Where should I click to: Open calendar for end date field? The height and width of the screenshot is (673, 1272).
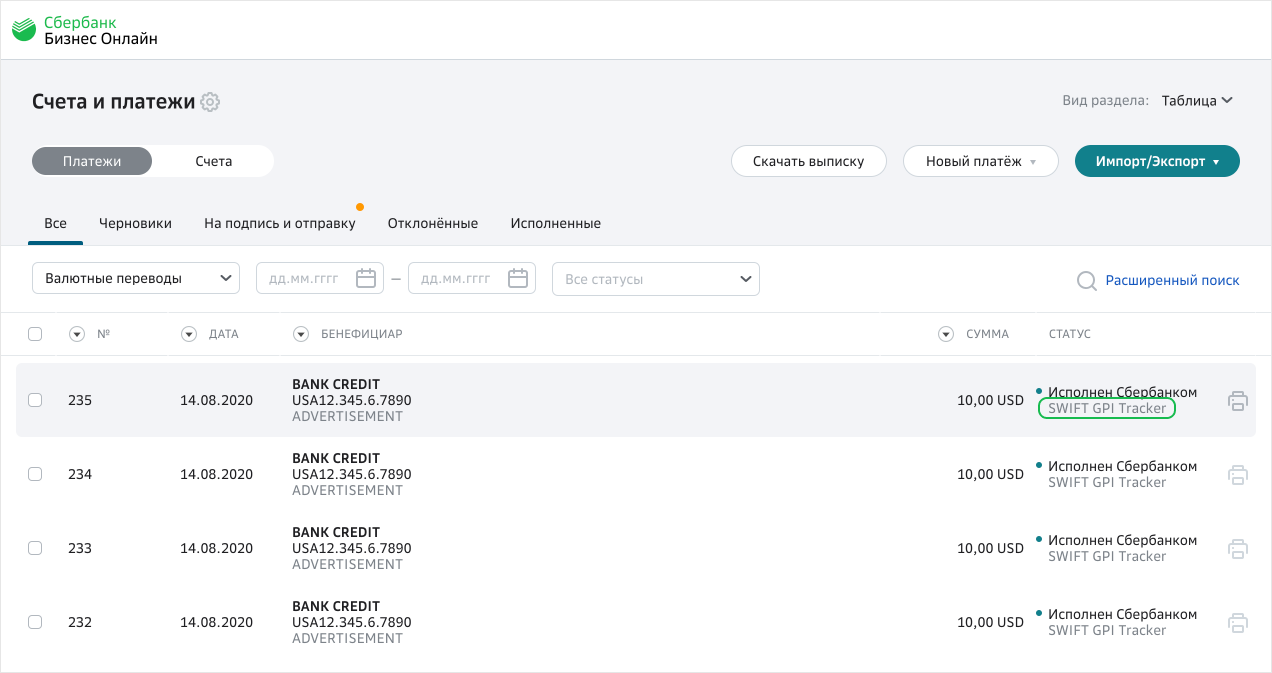pos(517,279)
